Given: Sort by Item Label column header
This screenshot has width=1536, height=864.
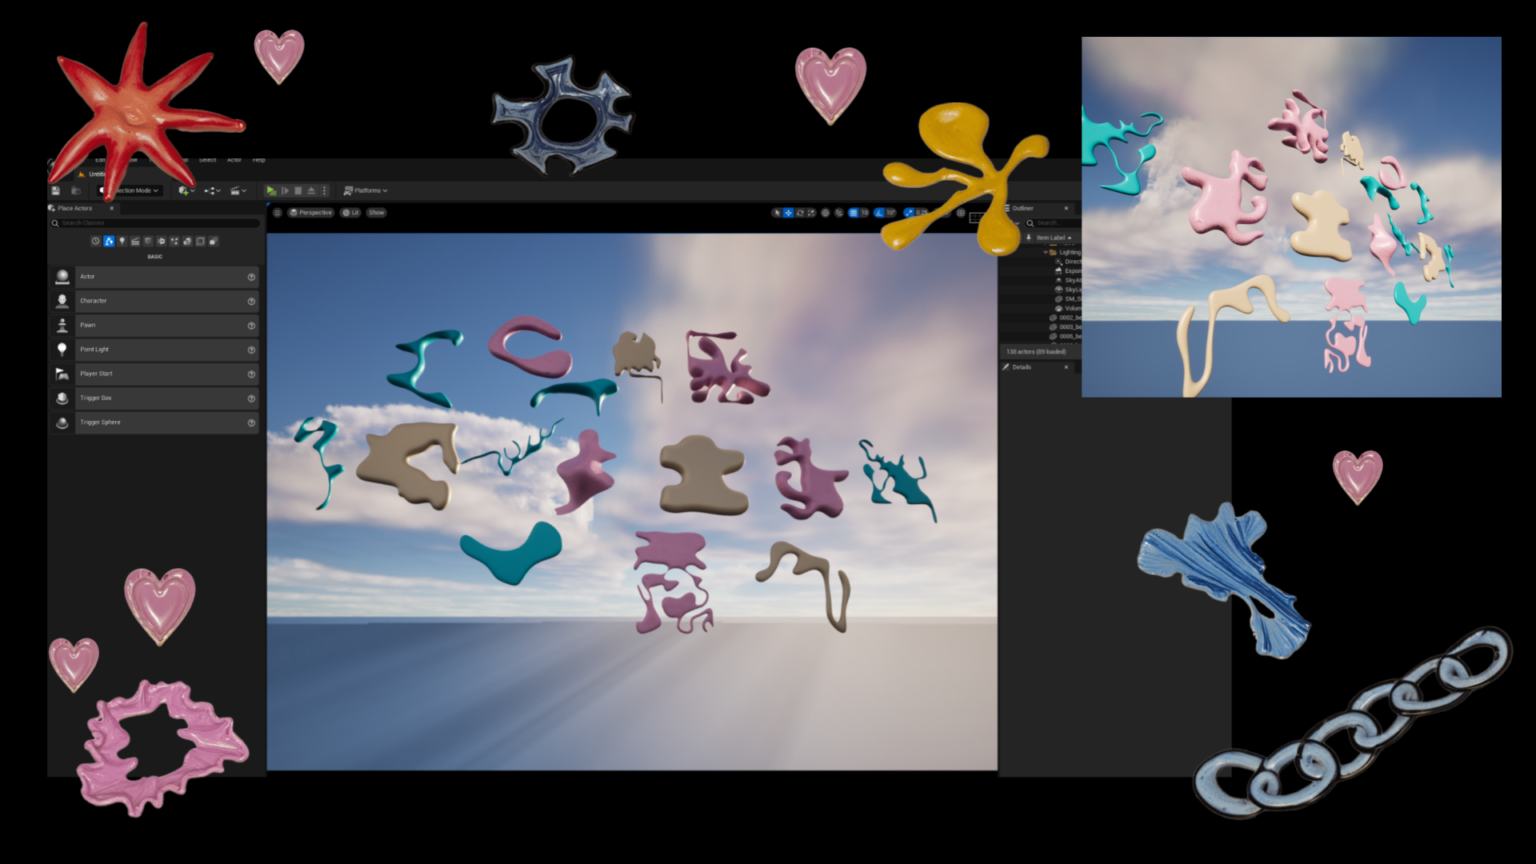Looking at the screenshot, I should point(1053,237).
